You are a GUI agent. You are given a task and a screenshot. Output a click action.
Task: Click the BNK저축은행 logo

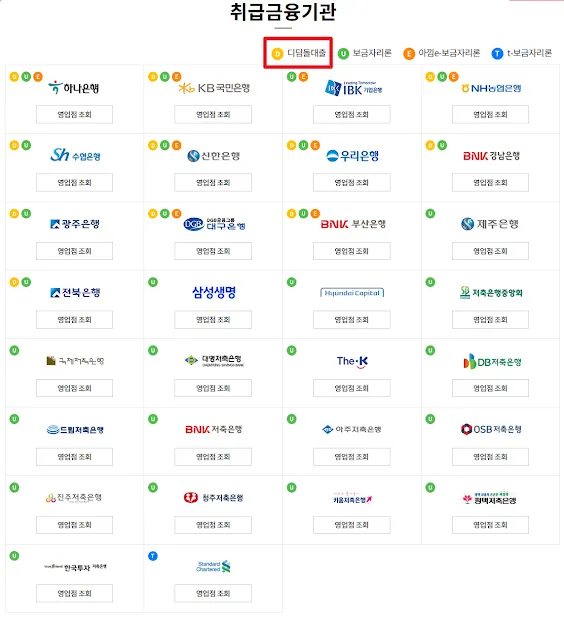214,429
